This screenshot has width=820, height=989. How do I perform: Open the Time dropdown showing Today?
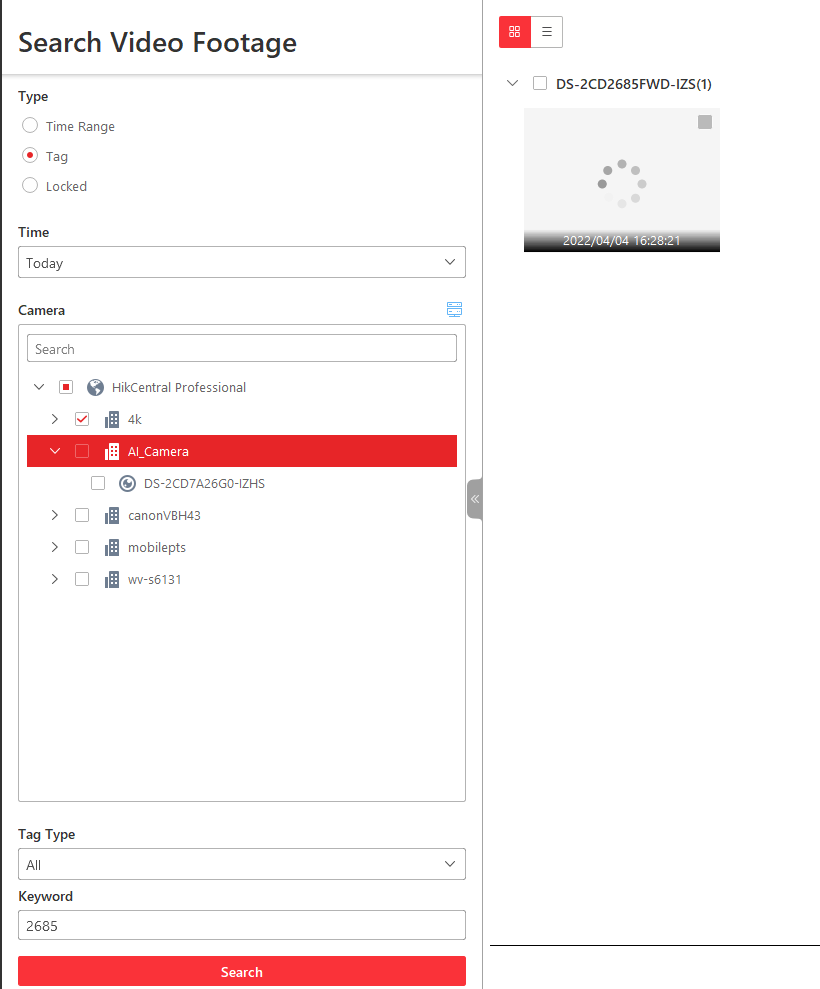(x=242, y=263)
